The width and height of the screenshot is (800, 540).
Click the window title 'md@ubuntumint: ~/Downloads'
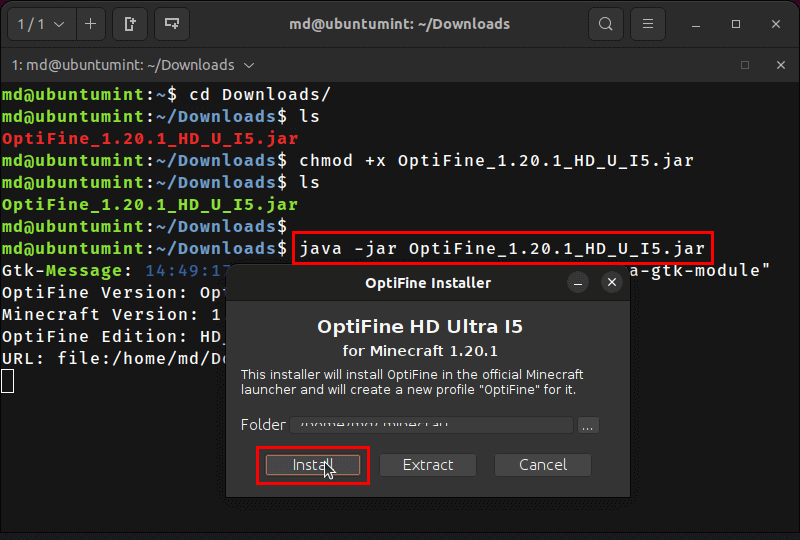(x=399, y=24)
